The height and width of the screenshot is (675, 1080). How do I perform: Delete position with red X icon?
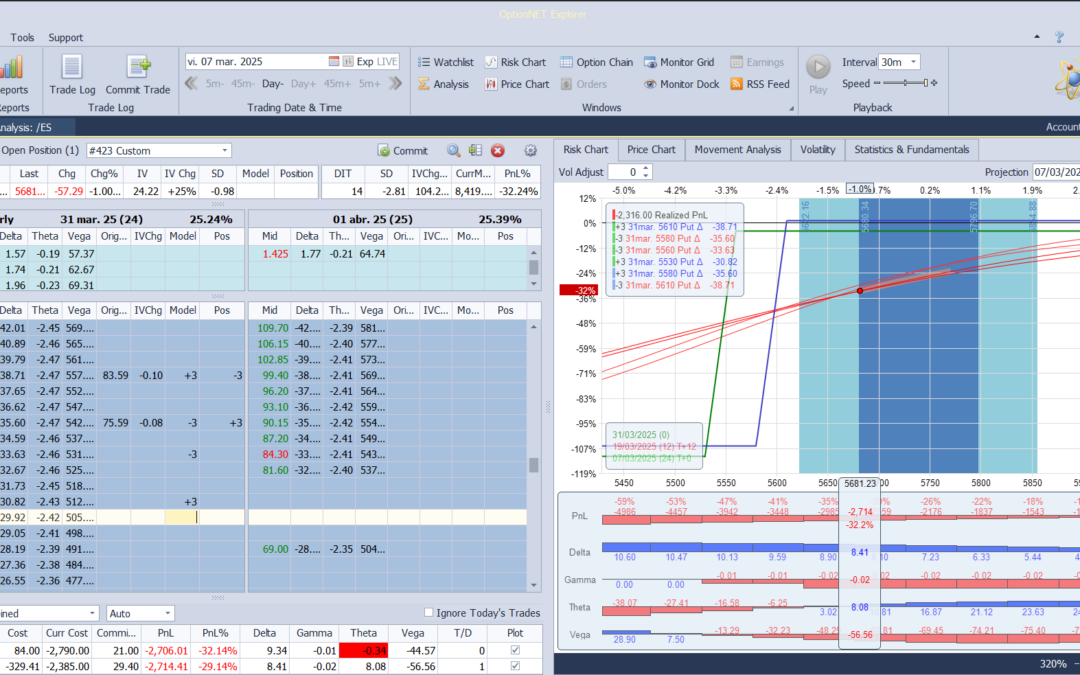pos(497,150)
